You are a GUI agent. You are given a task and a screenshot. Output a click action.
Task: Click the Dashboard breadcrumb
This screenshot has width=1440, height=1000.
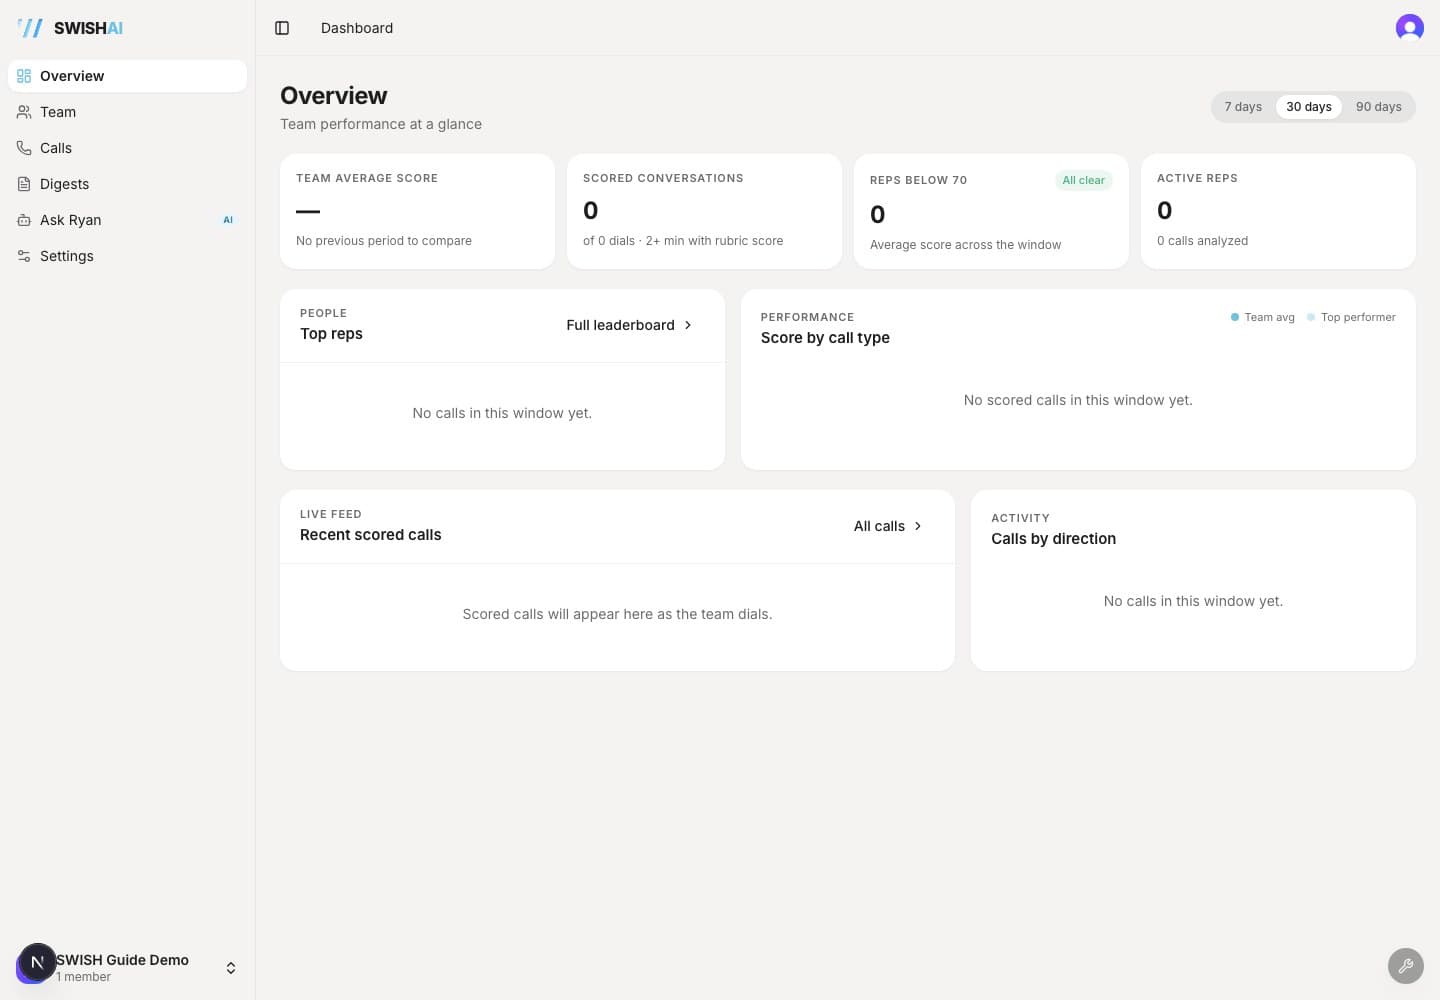[x=357, y=28]
